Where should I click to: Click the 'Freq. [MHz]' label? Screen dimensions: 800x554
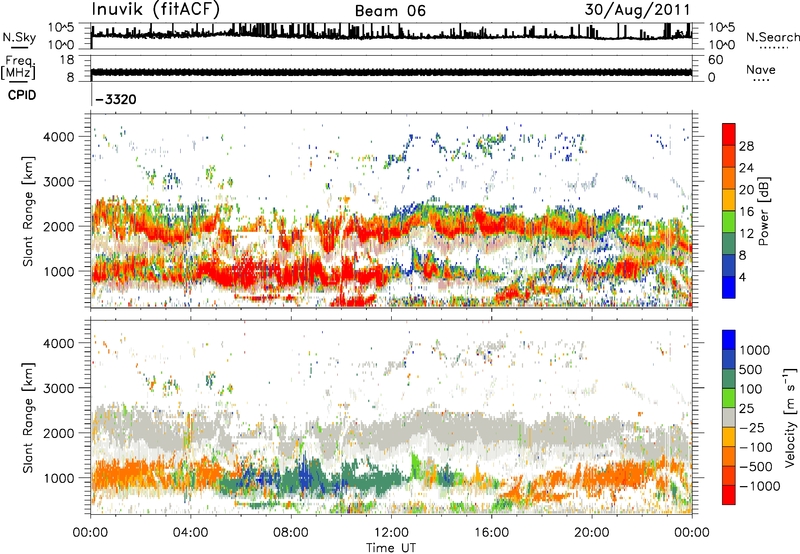[x=19, y=68]
